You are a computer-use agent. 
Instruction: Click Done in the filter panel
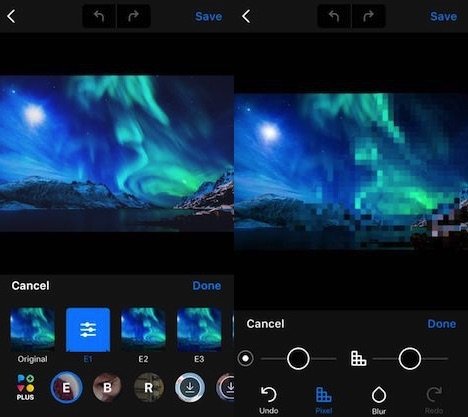coord(207,286)
